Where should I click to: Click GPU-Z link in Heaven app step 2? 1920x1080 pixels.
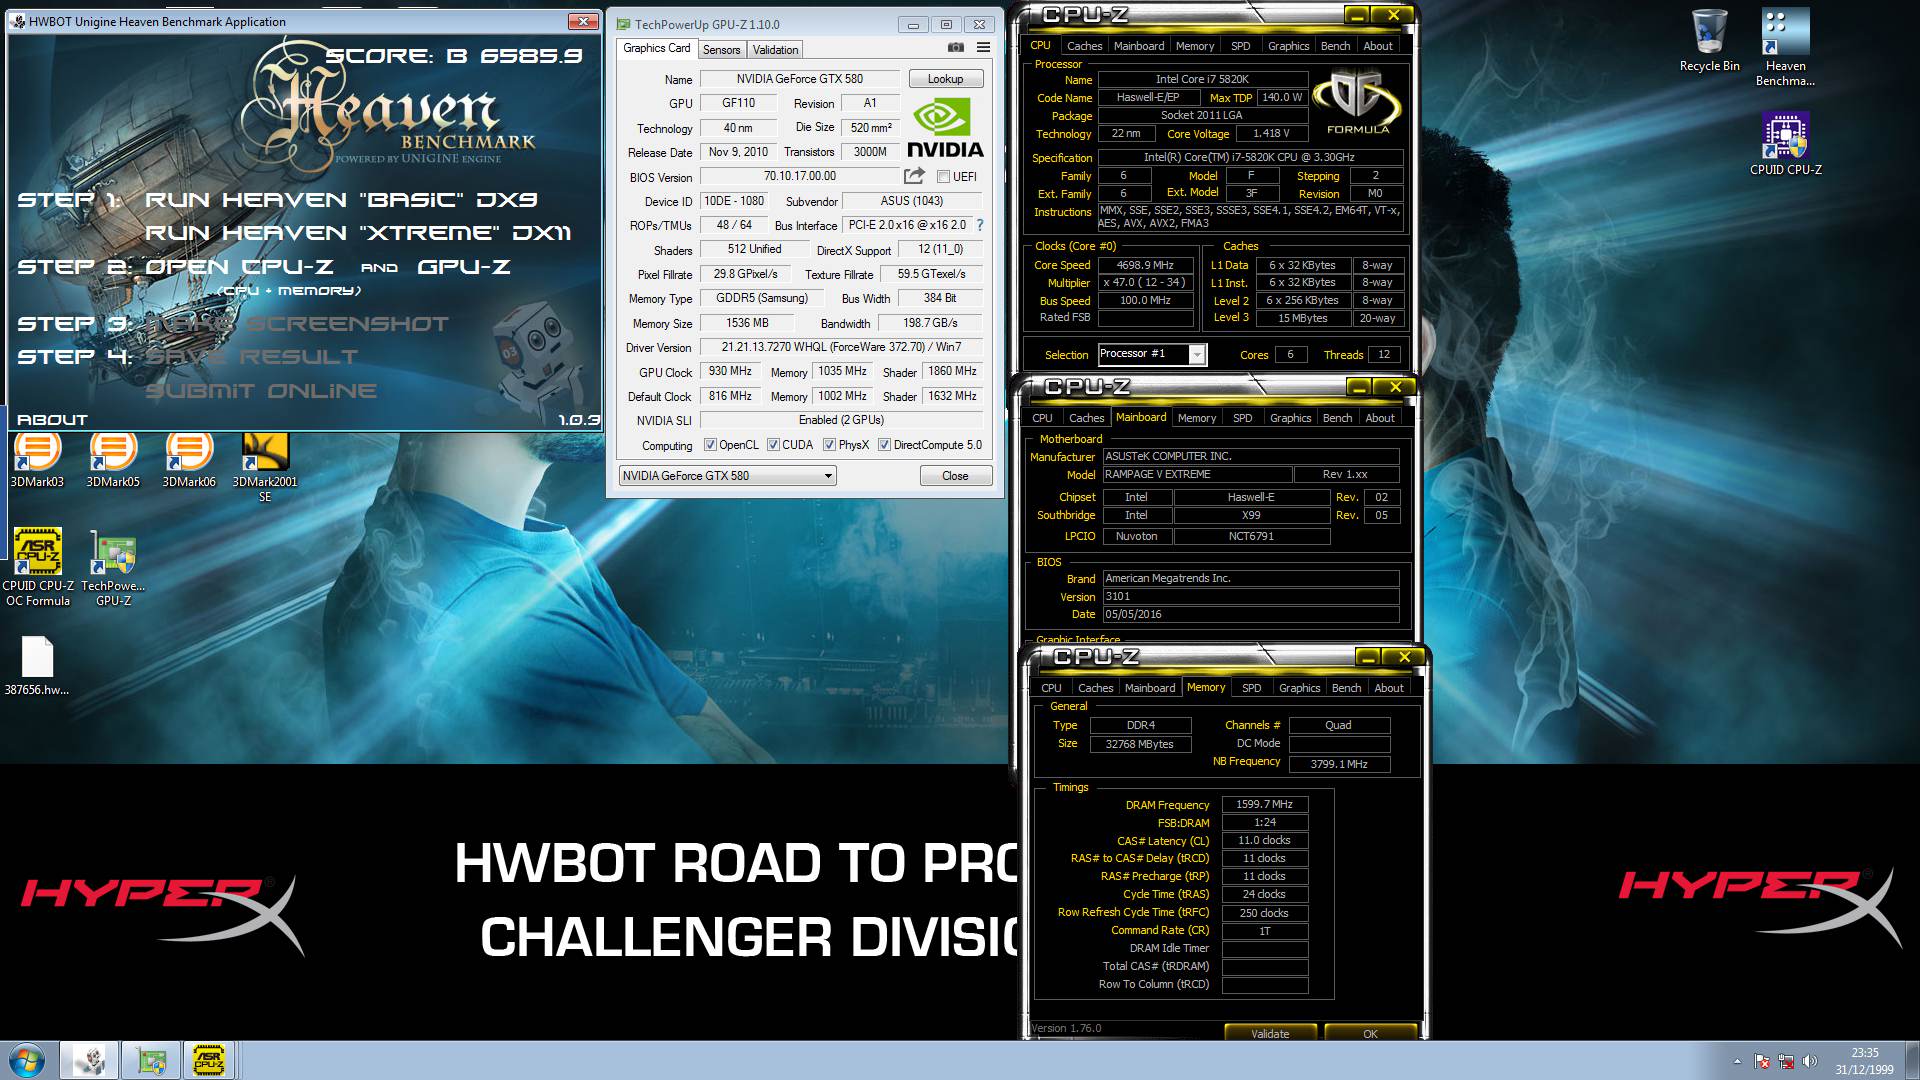point(464,267)
